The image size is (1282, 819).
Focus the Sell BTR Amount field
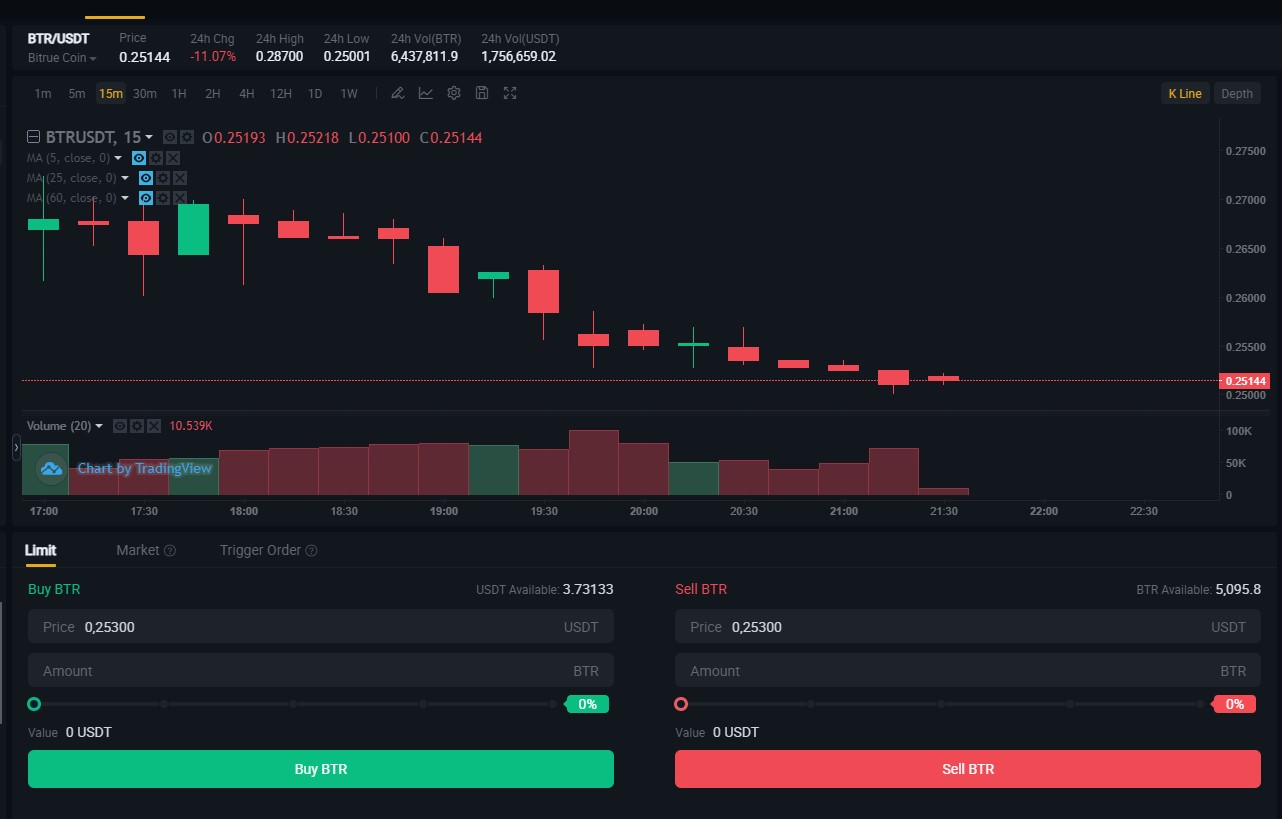[968, 671]
